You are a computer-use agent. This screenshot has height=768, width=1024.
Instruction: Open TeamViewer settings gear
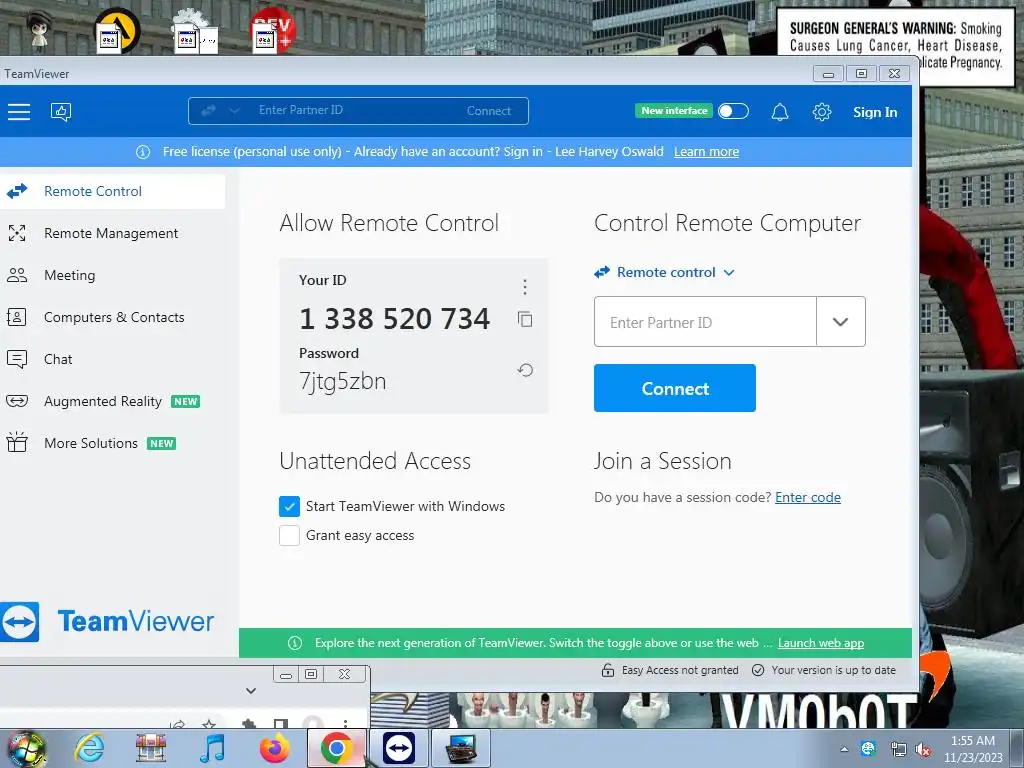[x=822, y=112]
